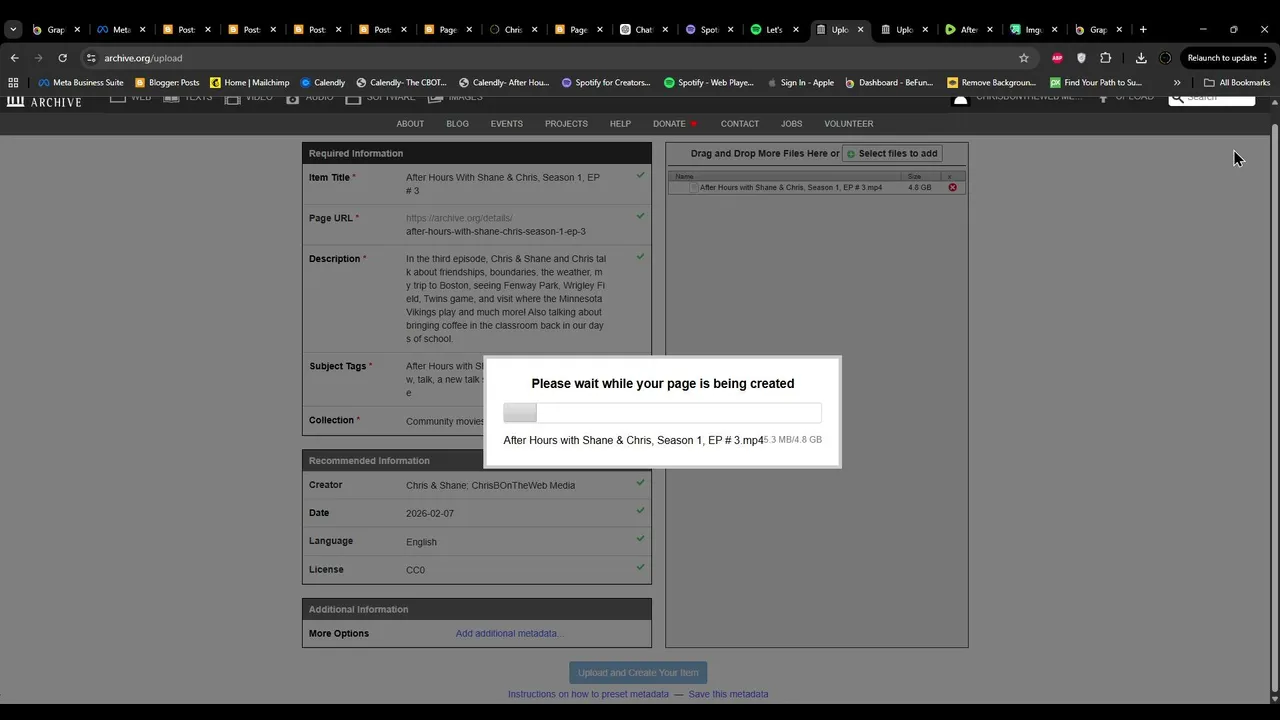This screenshot has height=720, width=1280.
Task: Open the tab search dropdown arrow
Action: point(13,29)
